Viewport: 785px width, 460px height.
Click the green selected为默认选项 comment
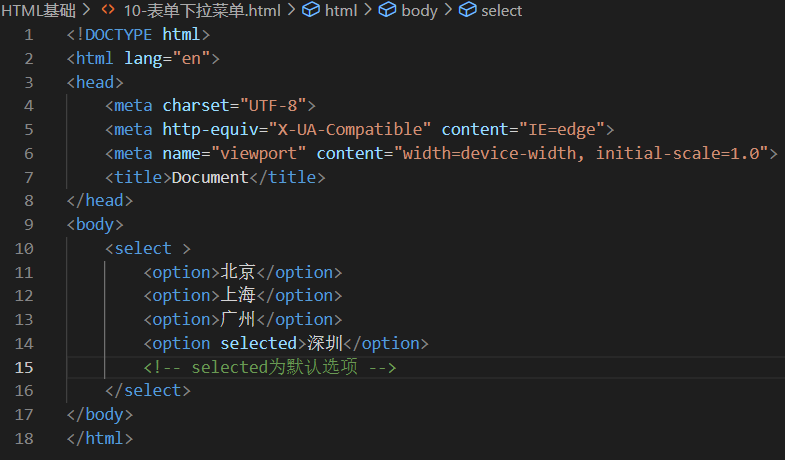click(270, 367)
